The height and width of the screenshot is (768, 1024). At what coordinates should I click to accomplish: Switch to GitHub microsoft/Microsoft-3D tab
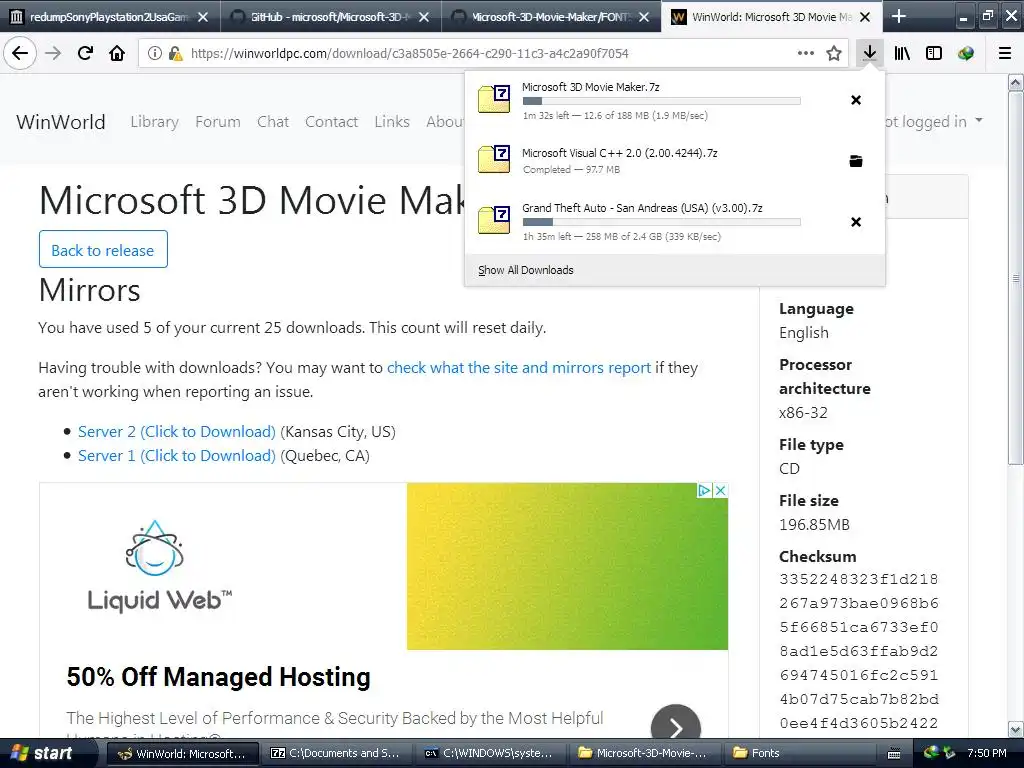[x=330, y=17]
